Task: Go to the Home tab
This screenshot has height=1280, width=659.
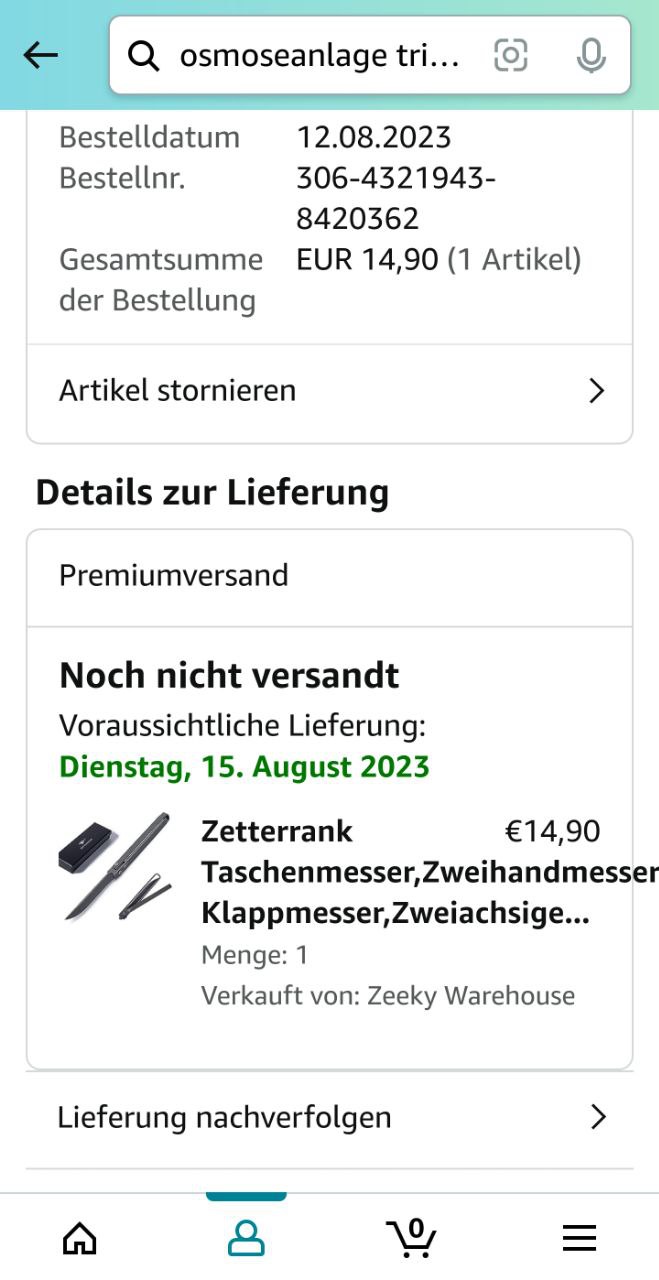Action: [80, 1238]
